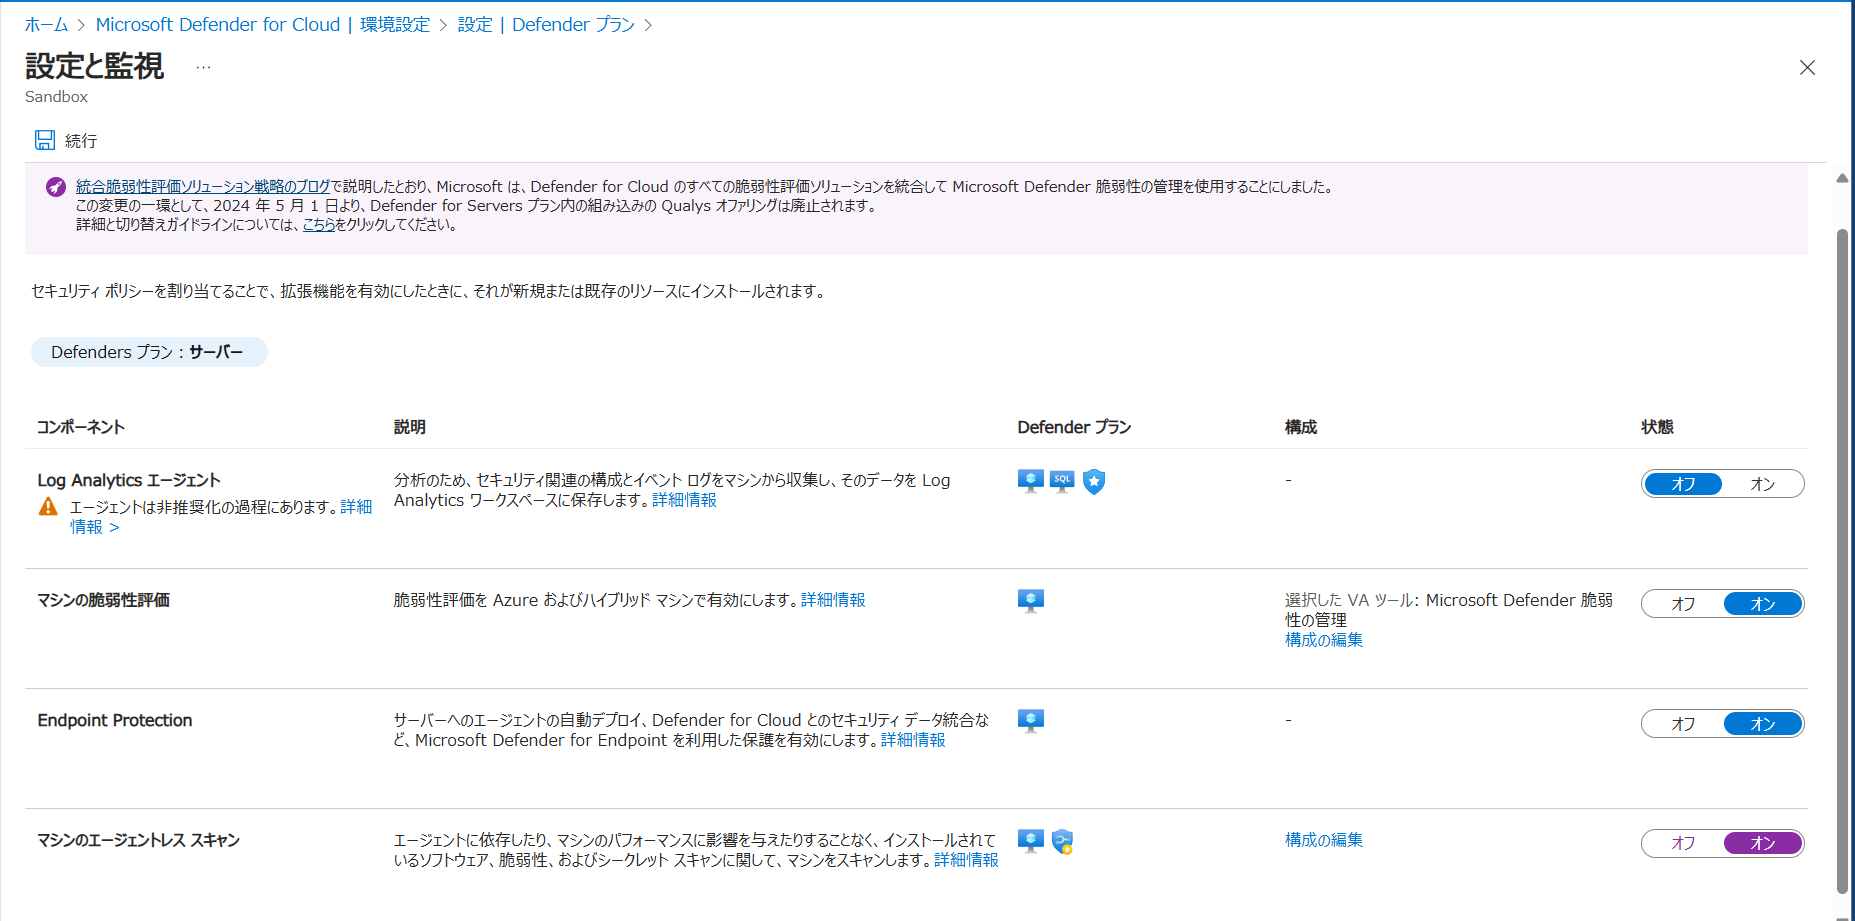Go to ホーム breadcrumb
The height and width of the screenshot is (921, 1855).
pos(46,25)
